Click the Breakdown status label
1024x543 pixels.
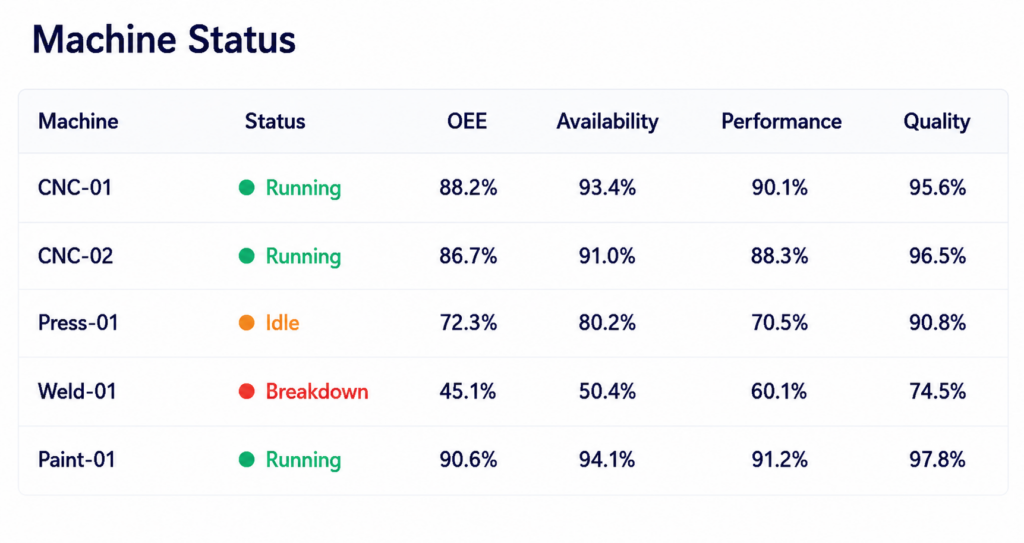317,391
